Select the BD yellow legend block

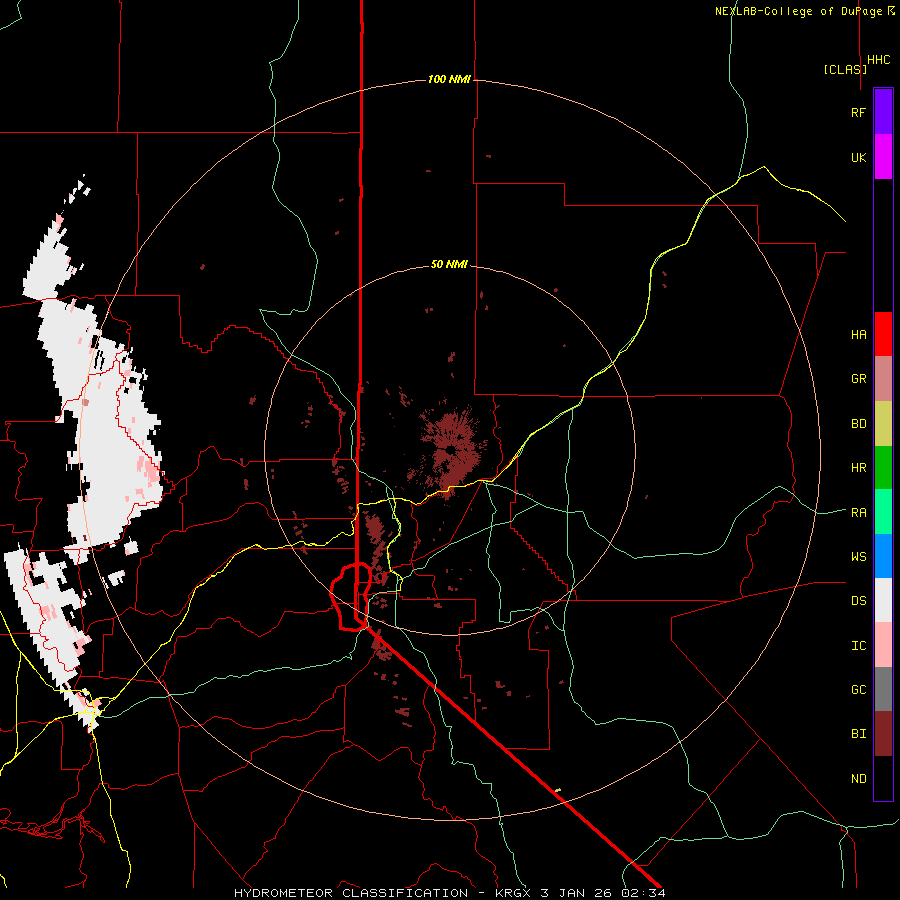click(883, 424)
